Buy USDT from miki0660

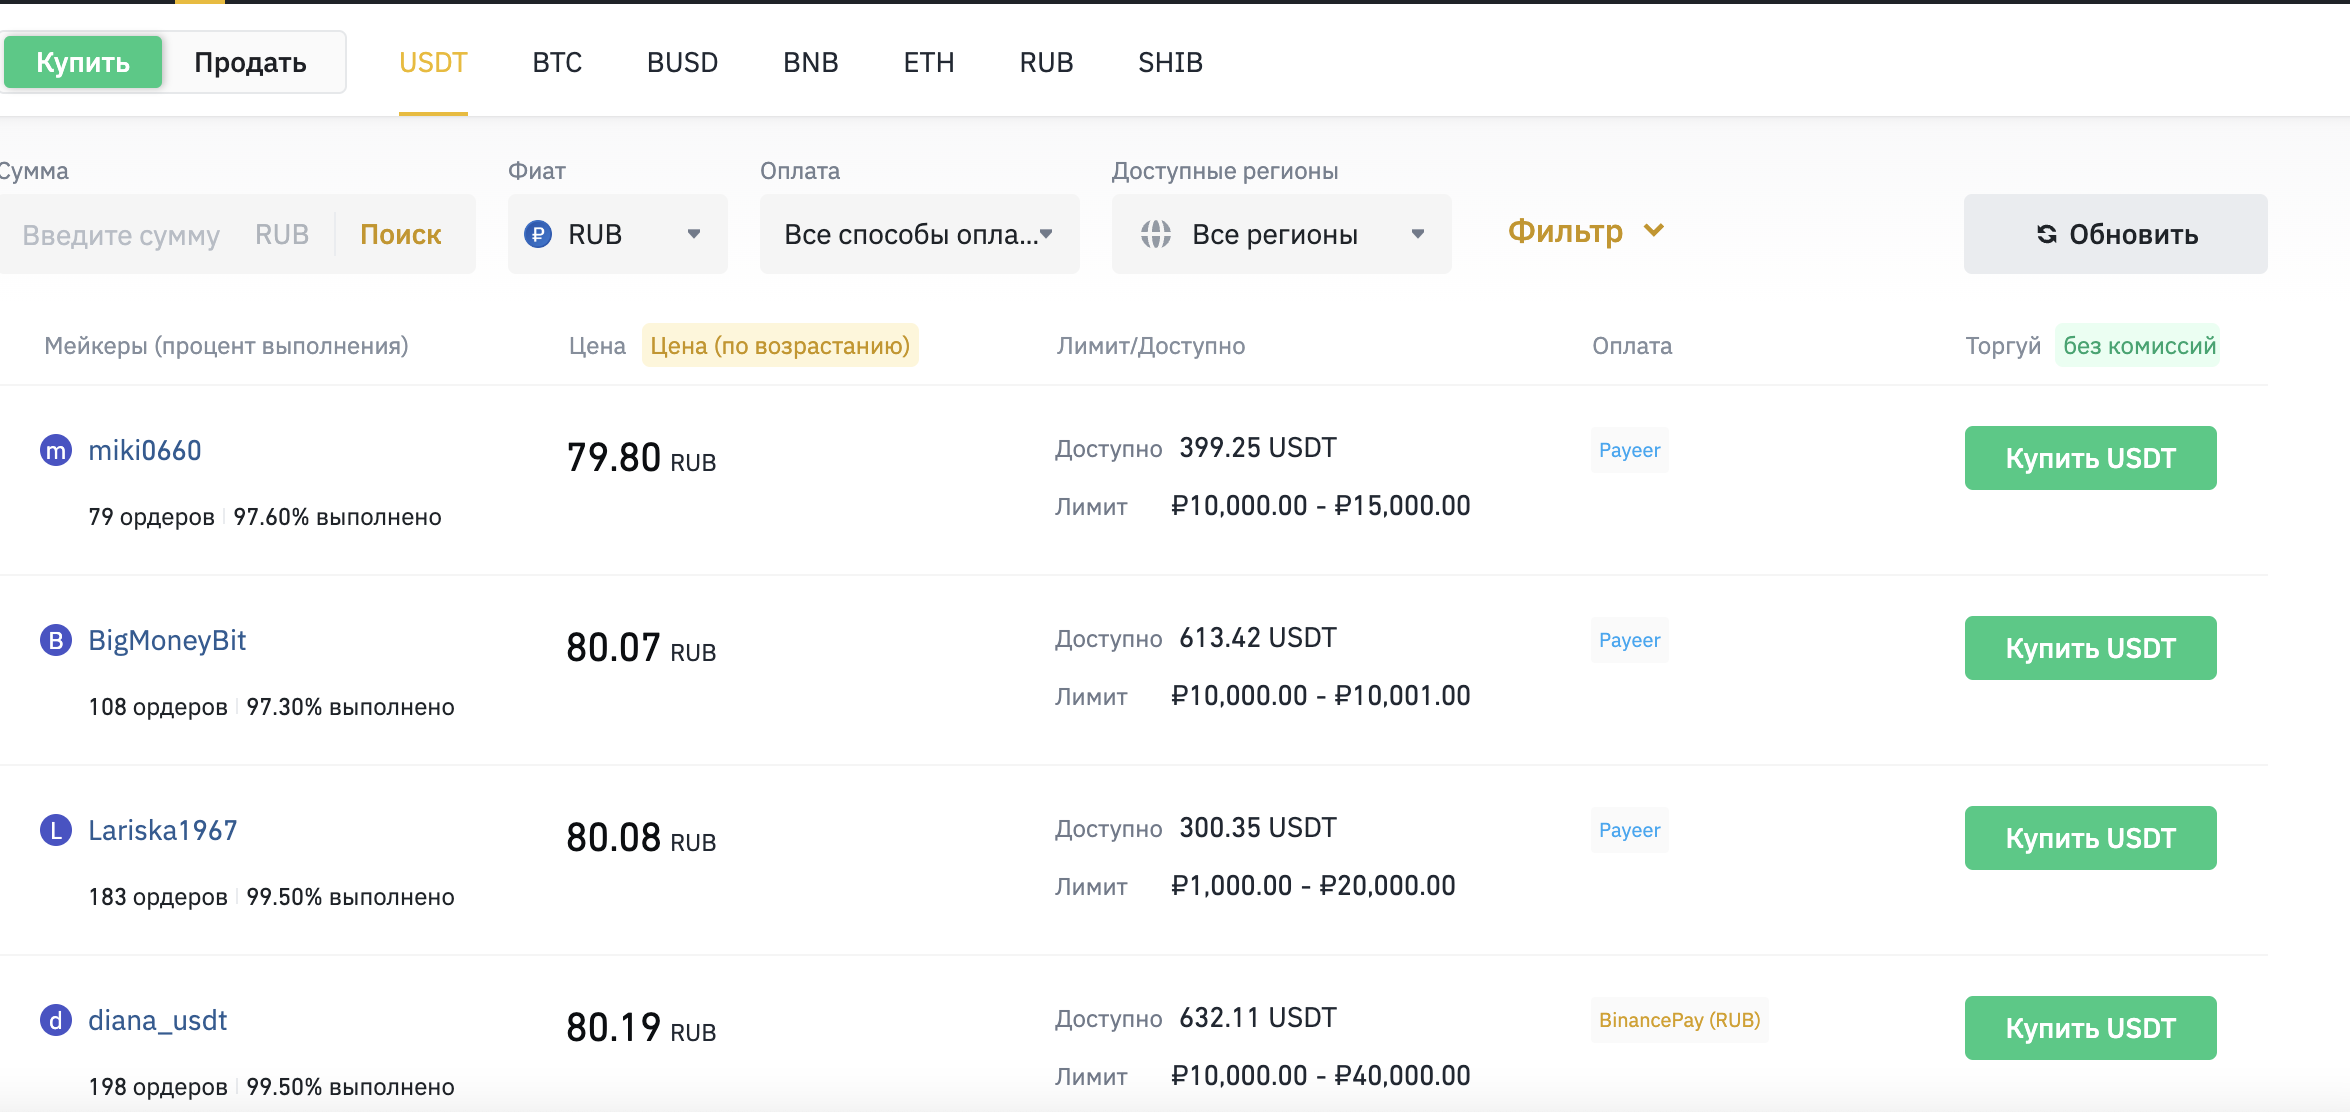(2090, 458)
